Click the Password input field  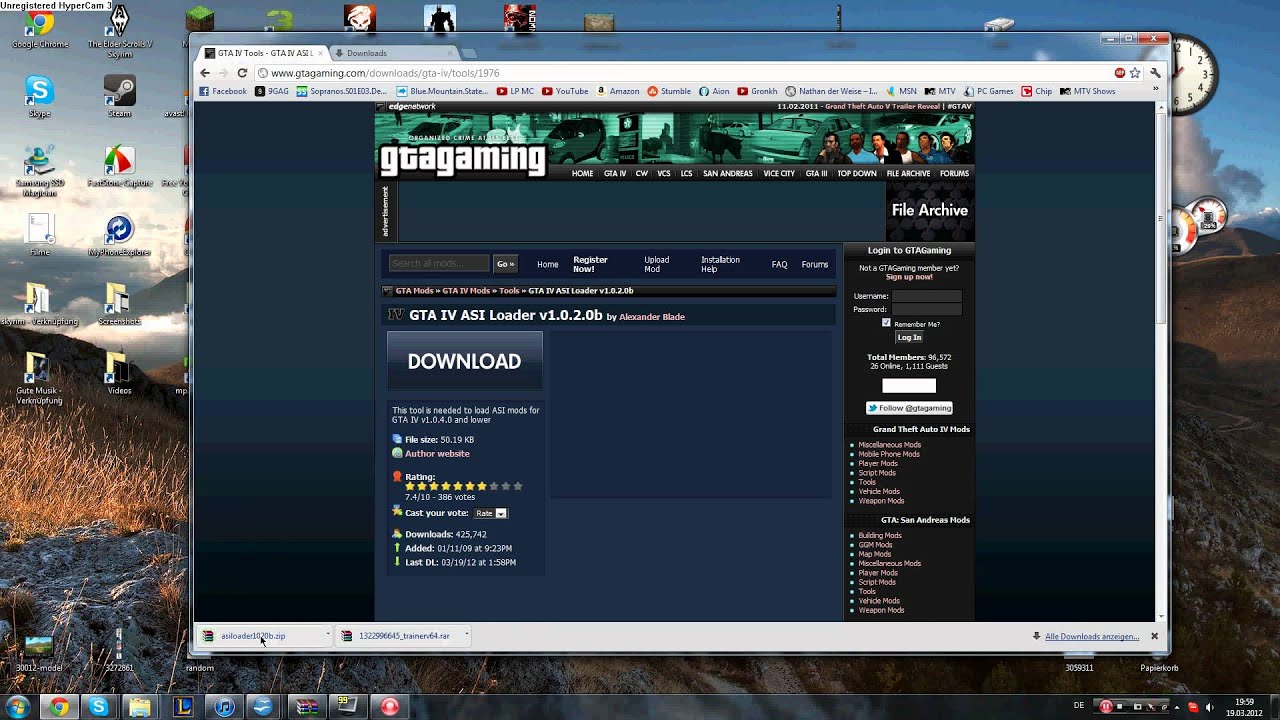click(927, 309)
